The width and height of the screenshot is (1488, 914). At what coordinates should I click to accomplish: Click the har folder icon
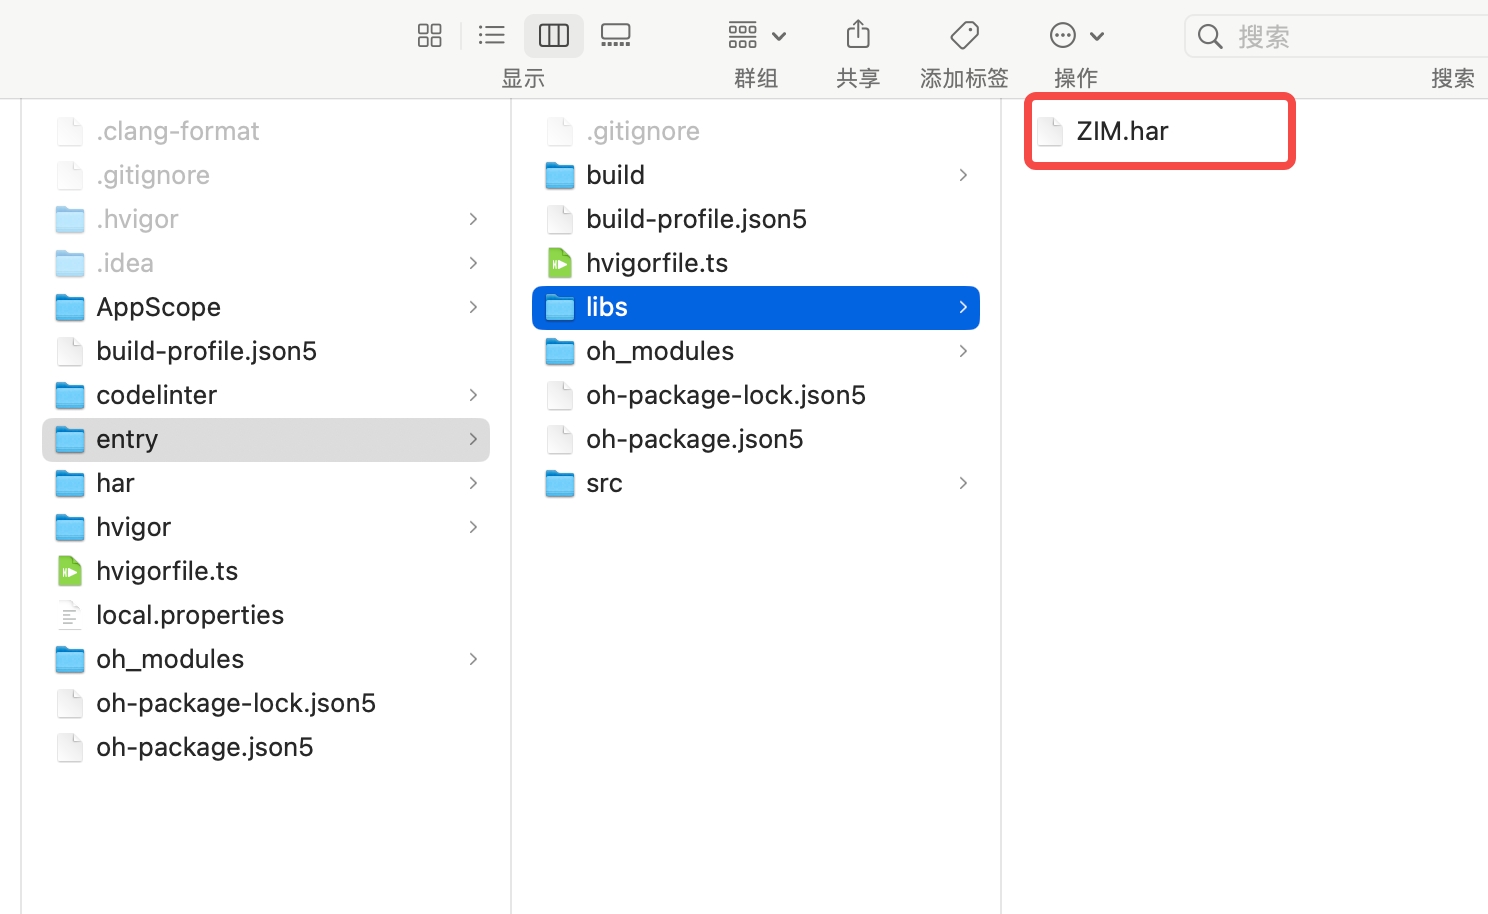pyautogui.click(x=70, y=483)
